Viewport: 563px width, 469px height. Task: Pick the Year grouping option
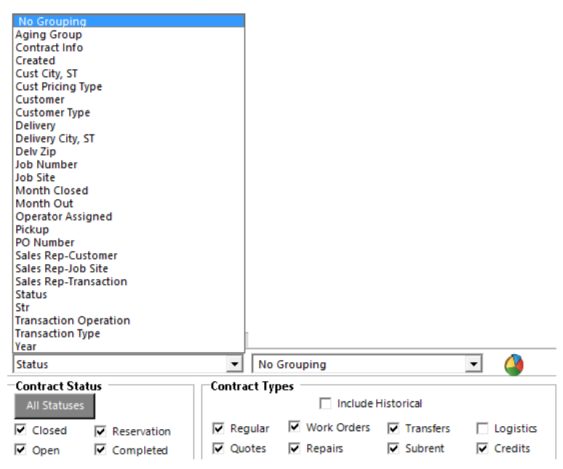point(129,346)
